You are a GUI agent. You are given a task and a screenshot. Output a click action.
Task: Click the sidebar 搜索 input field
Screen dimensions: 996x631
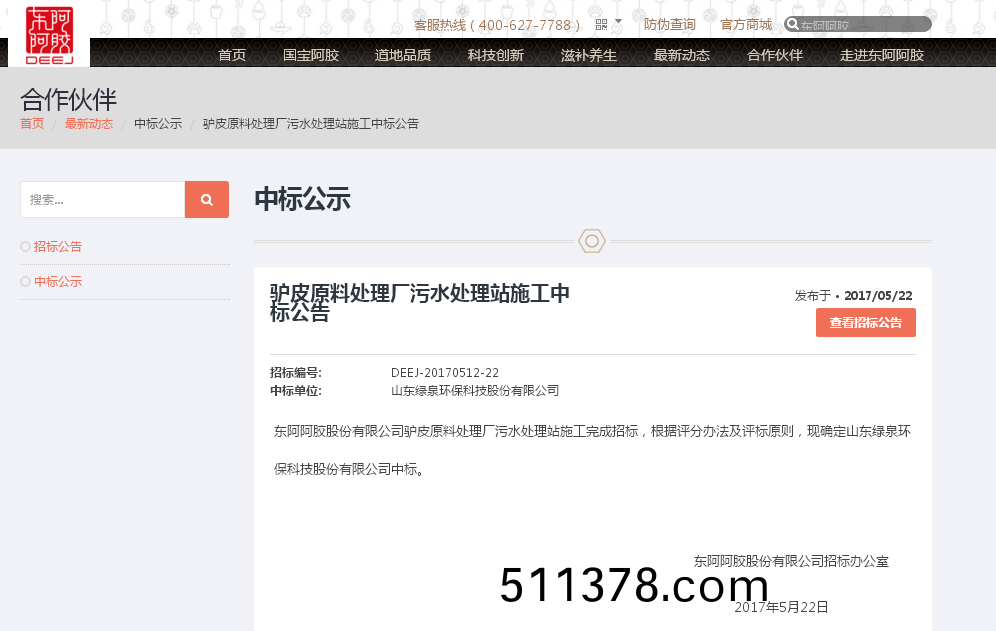[x=100, y=199]
